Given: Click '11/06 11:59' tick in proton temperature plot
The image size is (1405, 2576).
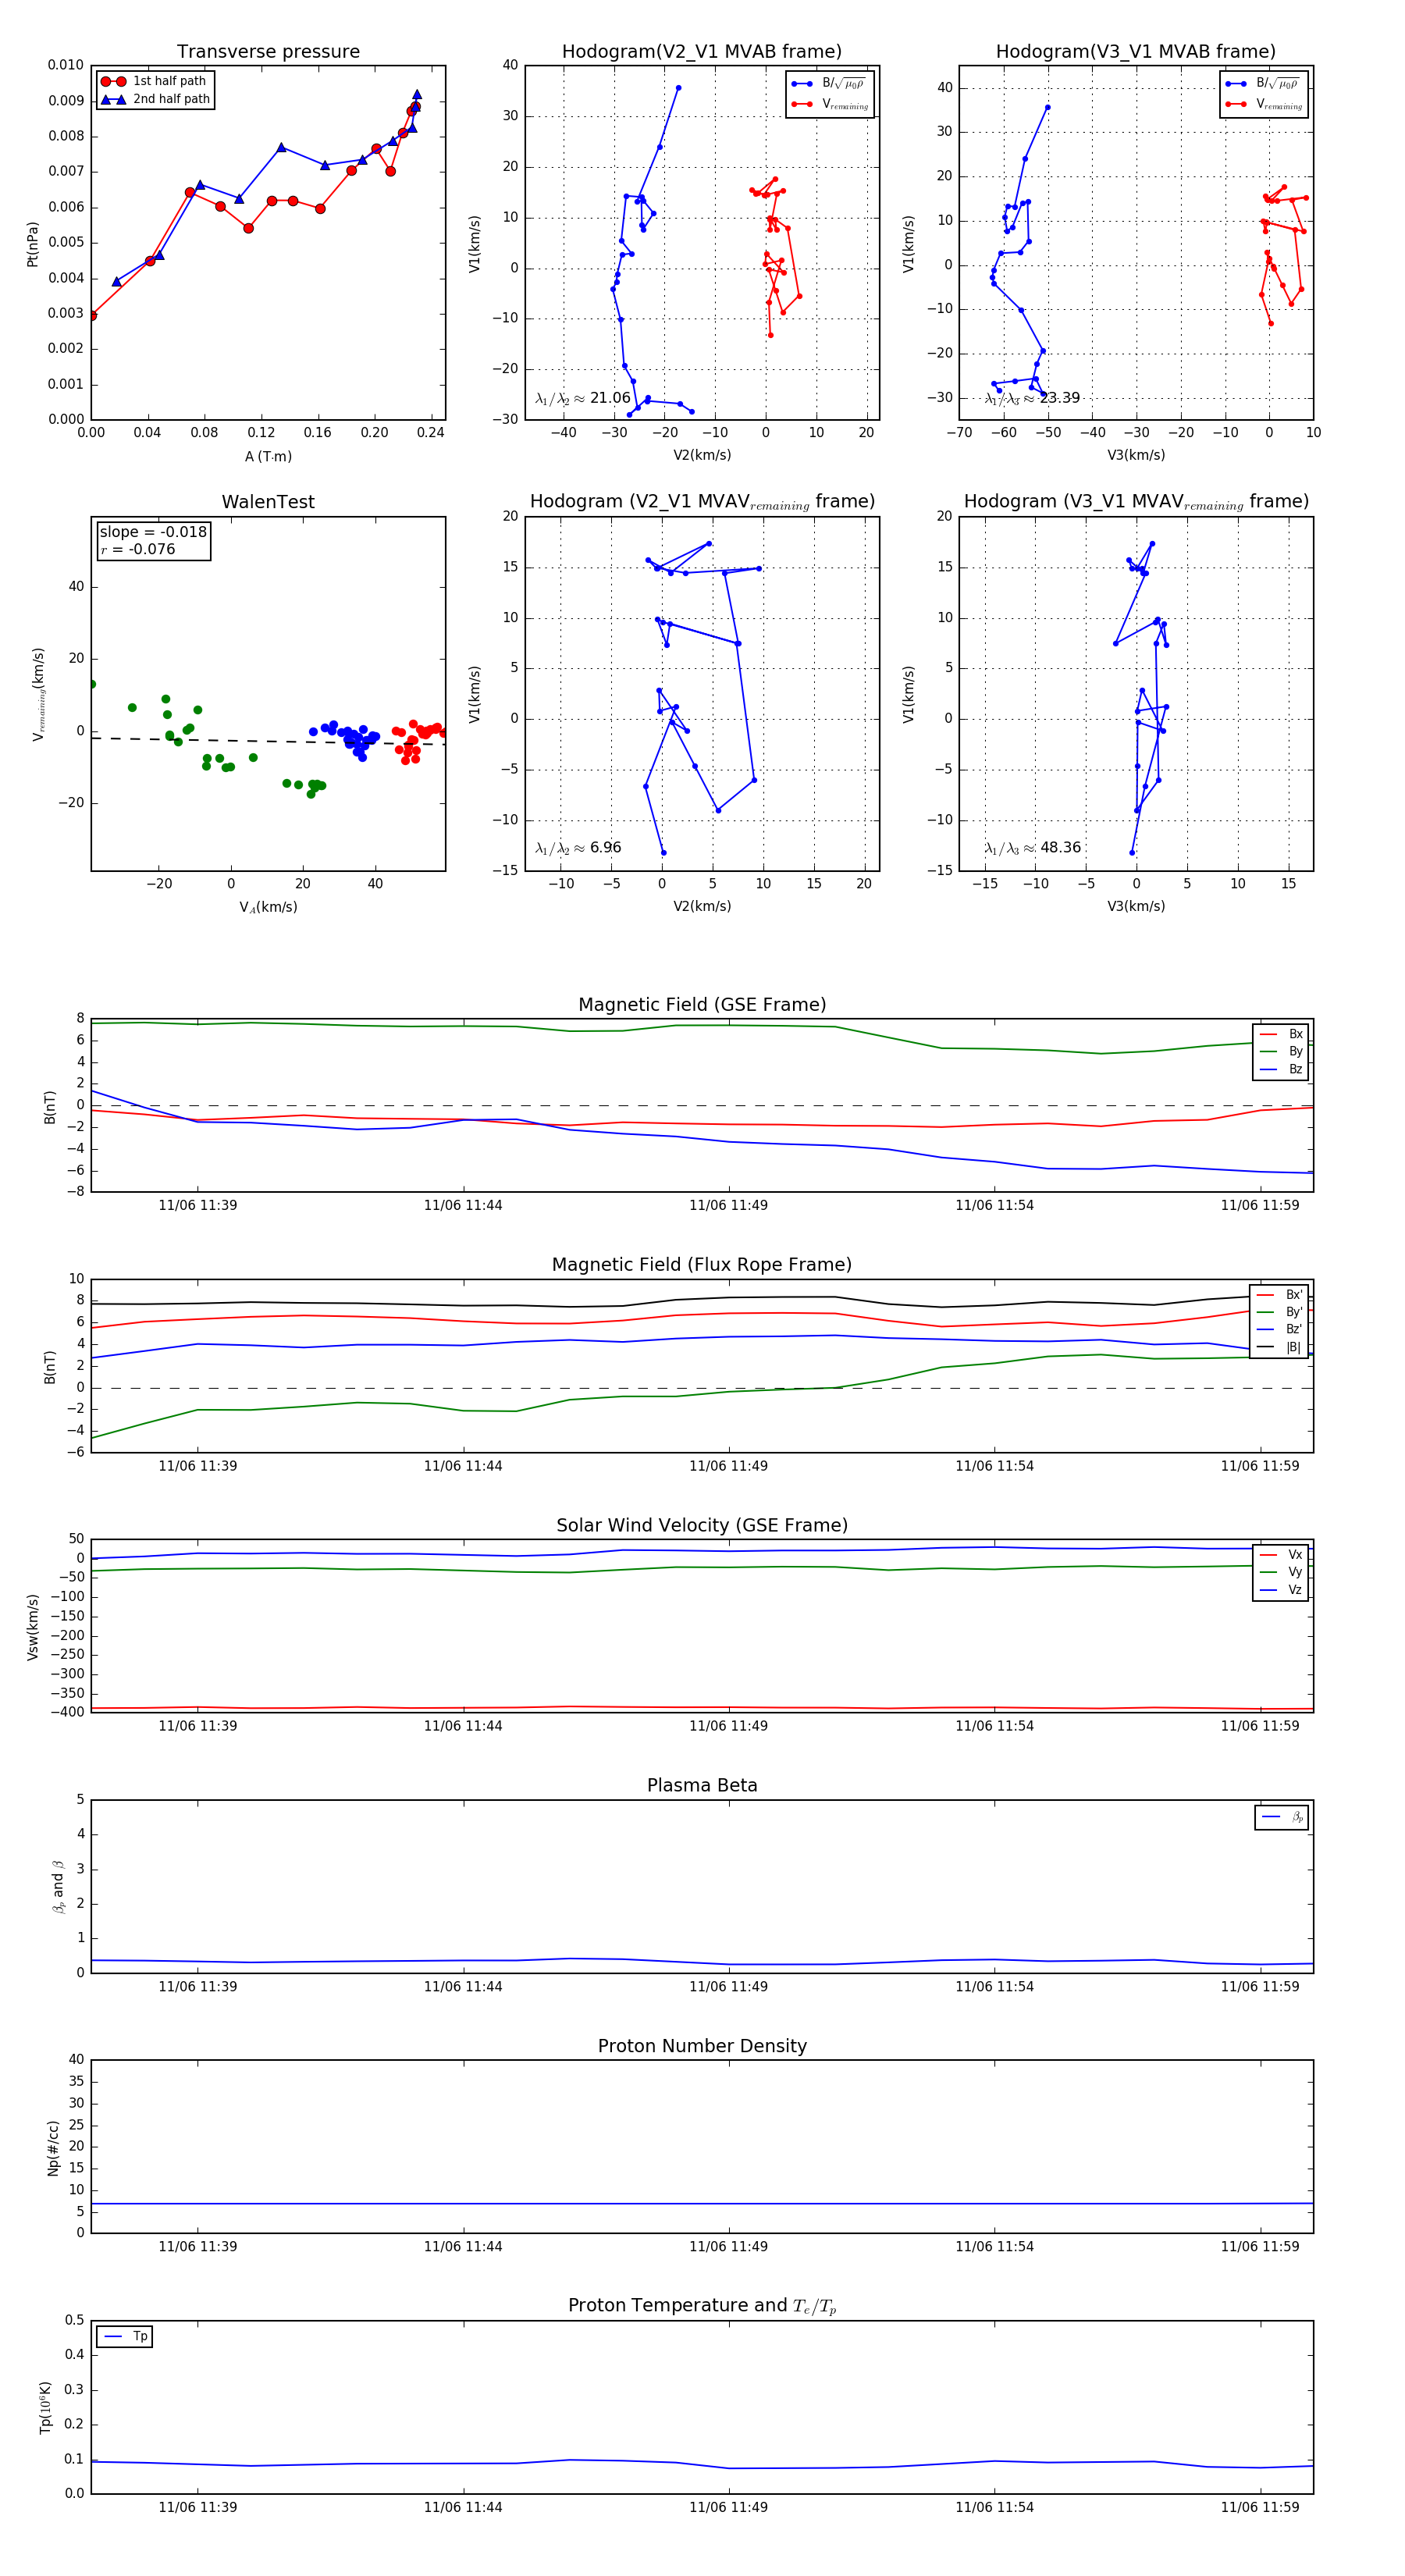Looking at the screenshot, I should [1260, 2507].
